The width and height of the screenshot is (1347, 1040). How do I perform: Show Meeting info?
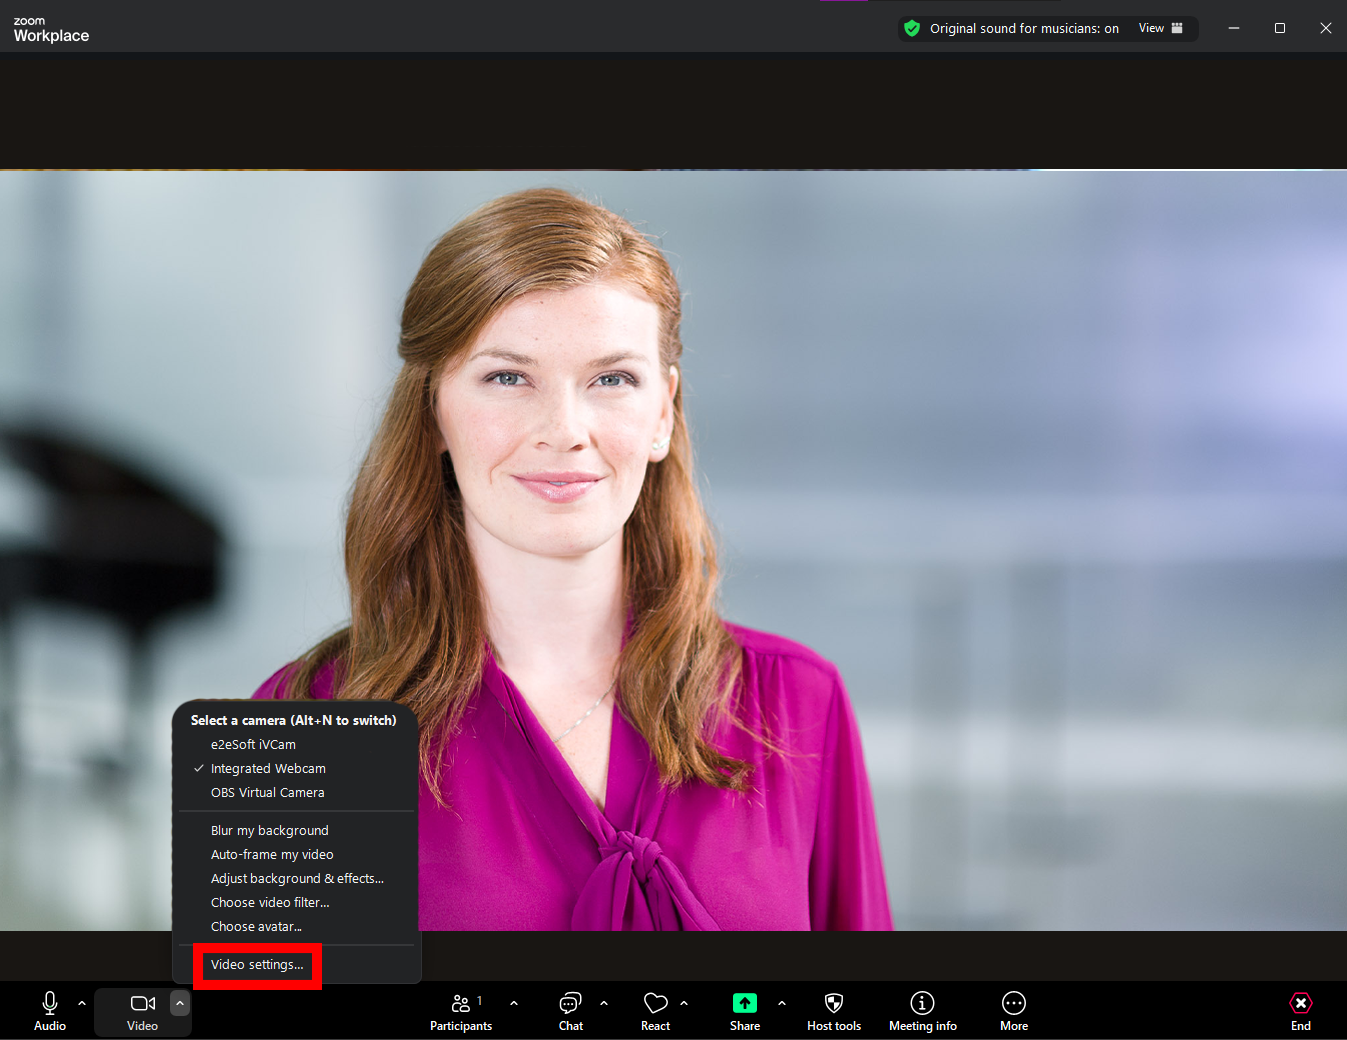[x=922, y=1010]
